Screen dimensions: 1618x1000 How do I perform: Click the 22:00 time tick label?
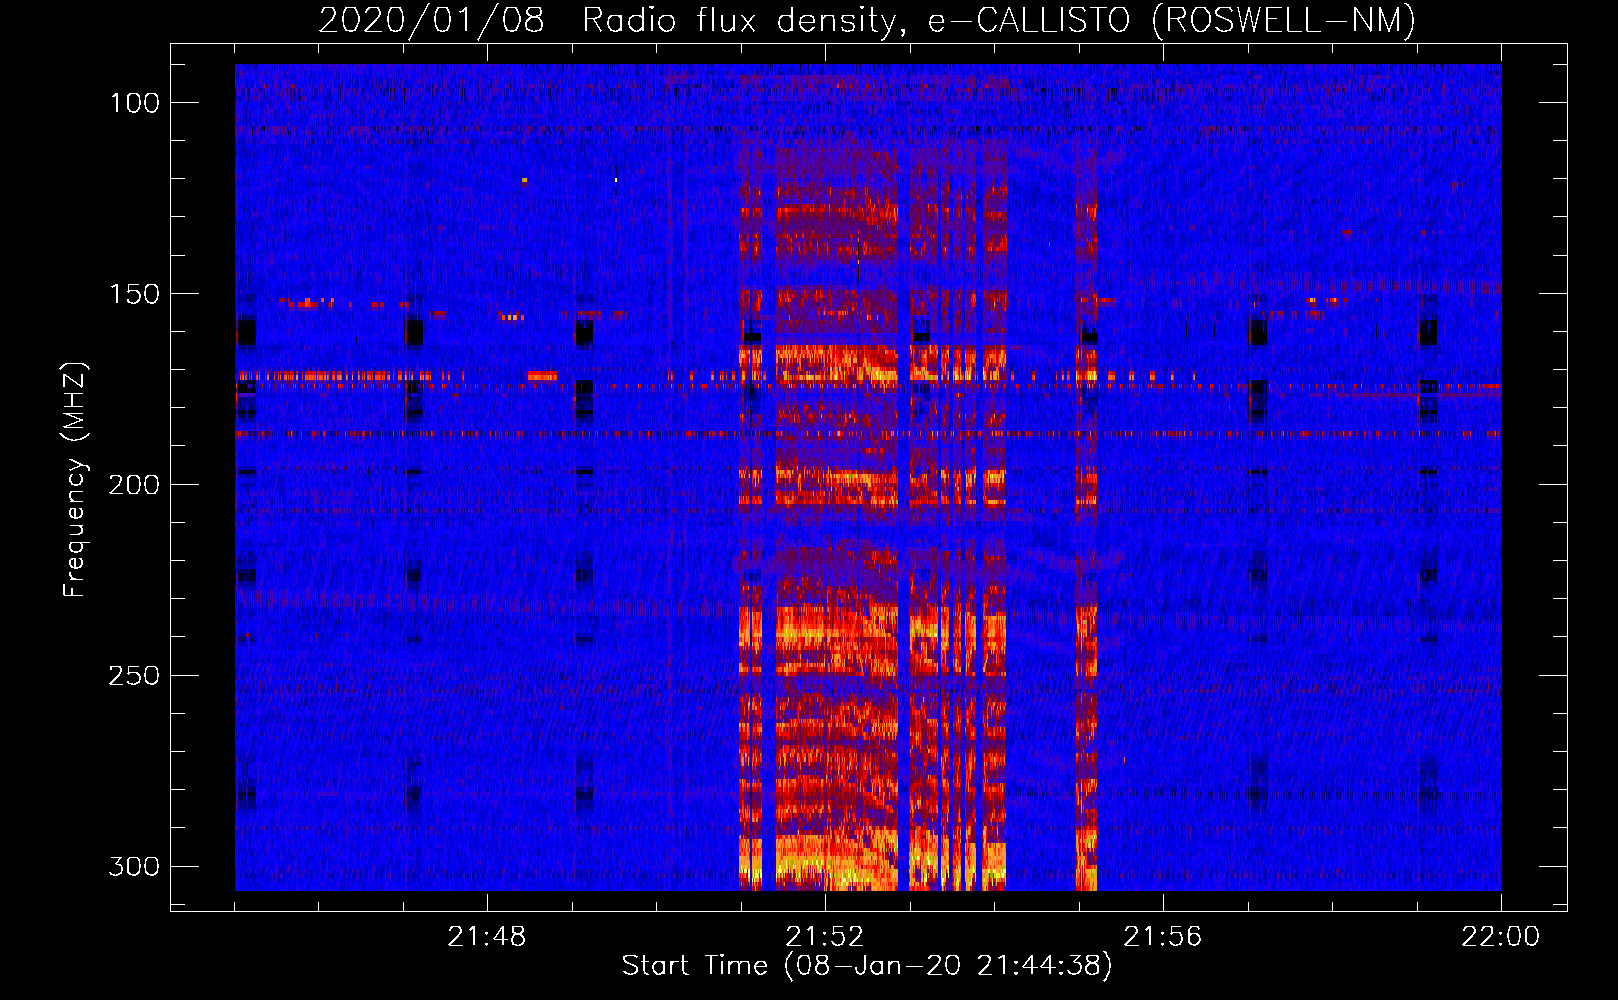pyautogui.click(x=1501, y=937)
